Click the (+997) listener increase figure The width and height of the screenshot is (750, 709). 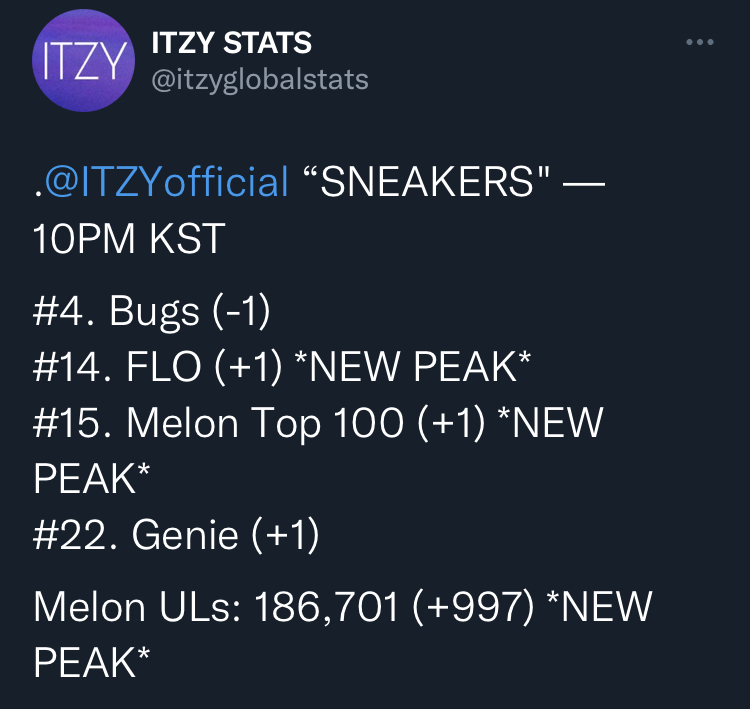tap(473, 608)
